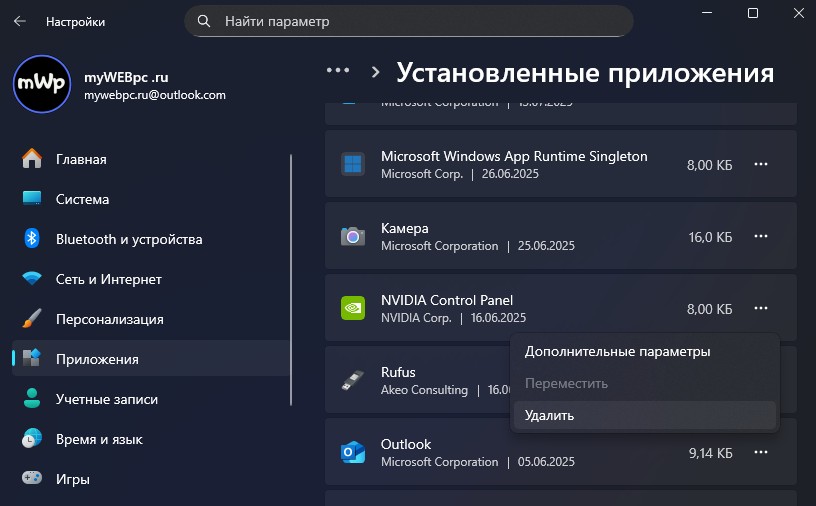Click the myWEBpc .ru account name
The width and height of the screenshot is (816, 506).
[x=126, y=78]
